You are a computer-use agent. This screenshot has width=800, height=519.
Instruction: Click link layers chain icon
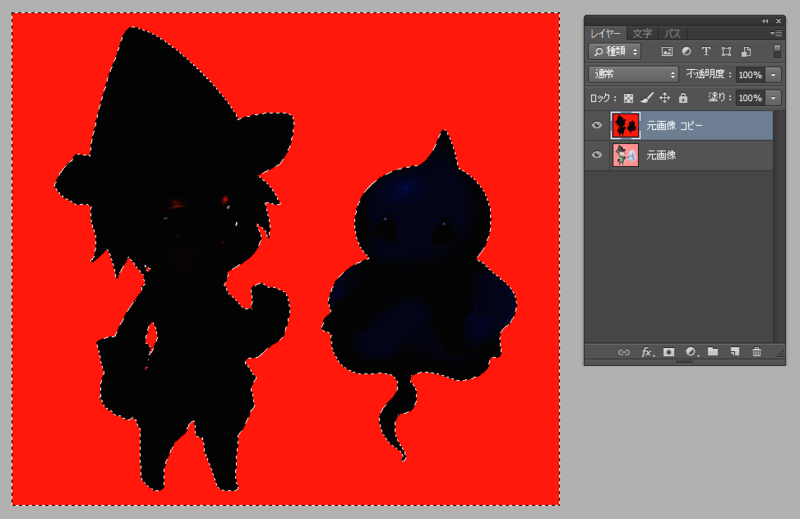pyautogui.click(x=623, y=352)
